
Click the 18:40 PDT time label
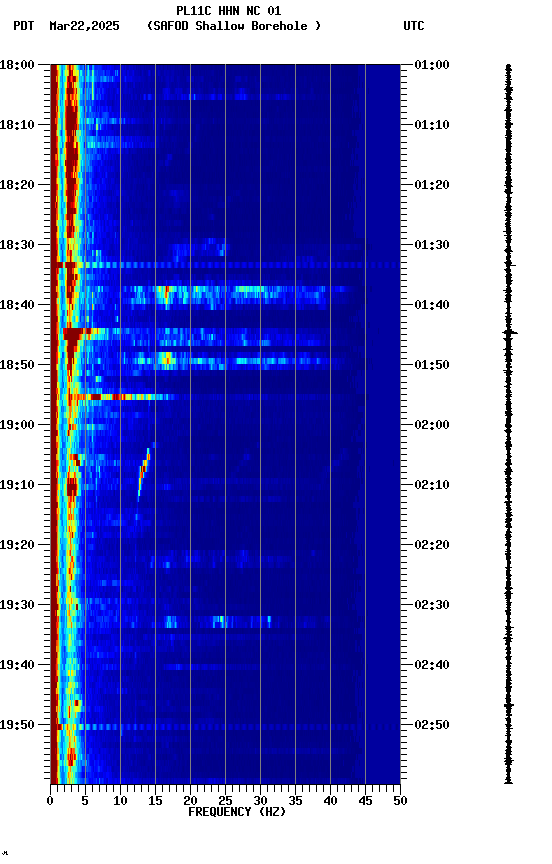[18, 305]
